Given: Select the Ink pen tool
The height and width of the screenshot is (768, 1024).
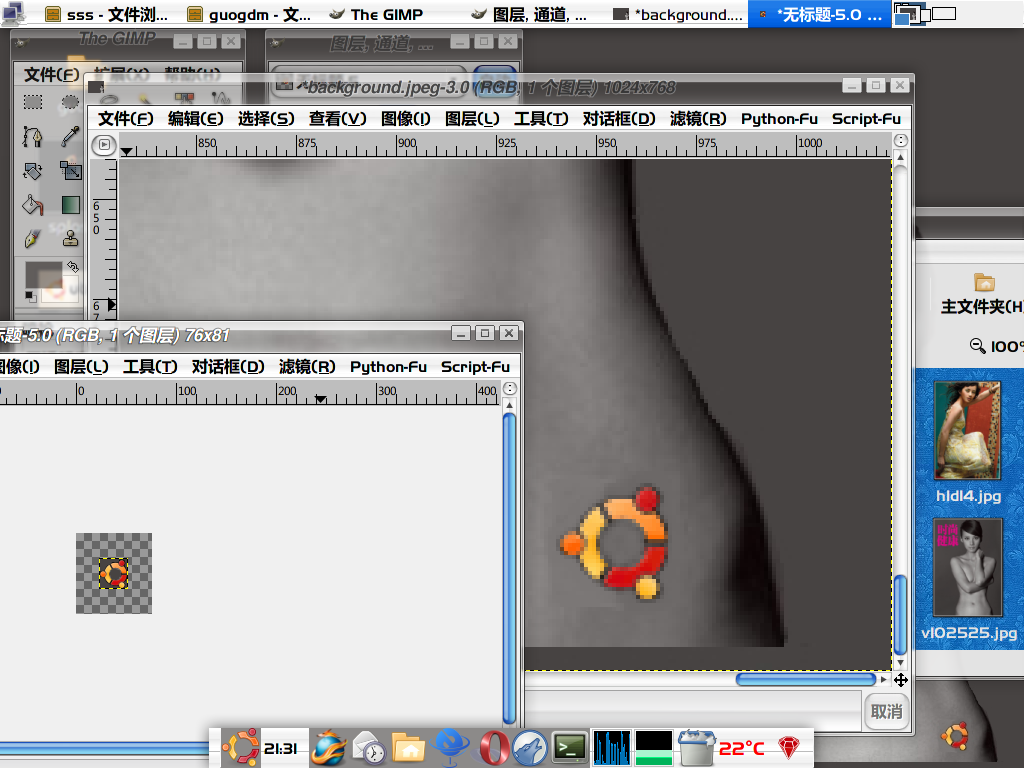Looking at the screenshot, I should (x=32, y=239).
